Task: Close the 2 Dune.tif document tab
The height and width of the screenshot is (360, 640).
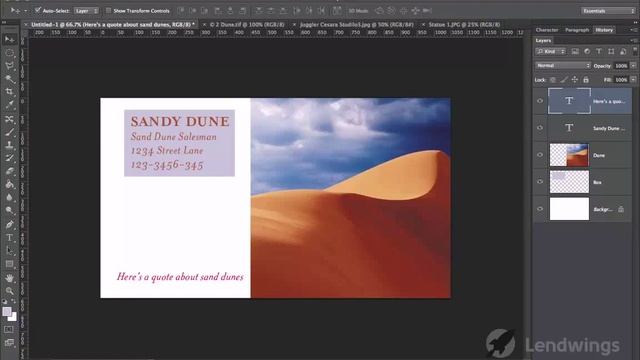Action: [x=204, y=24]
